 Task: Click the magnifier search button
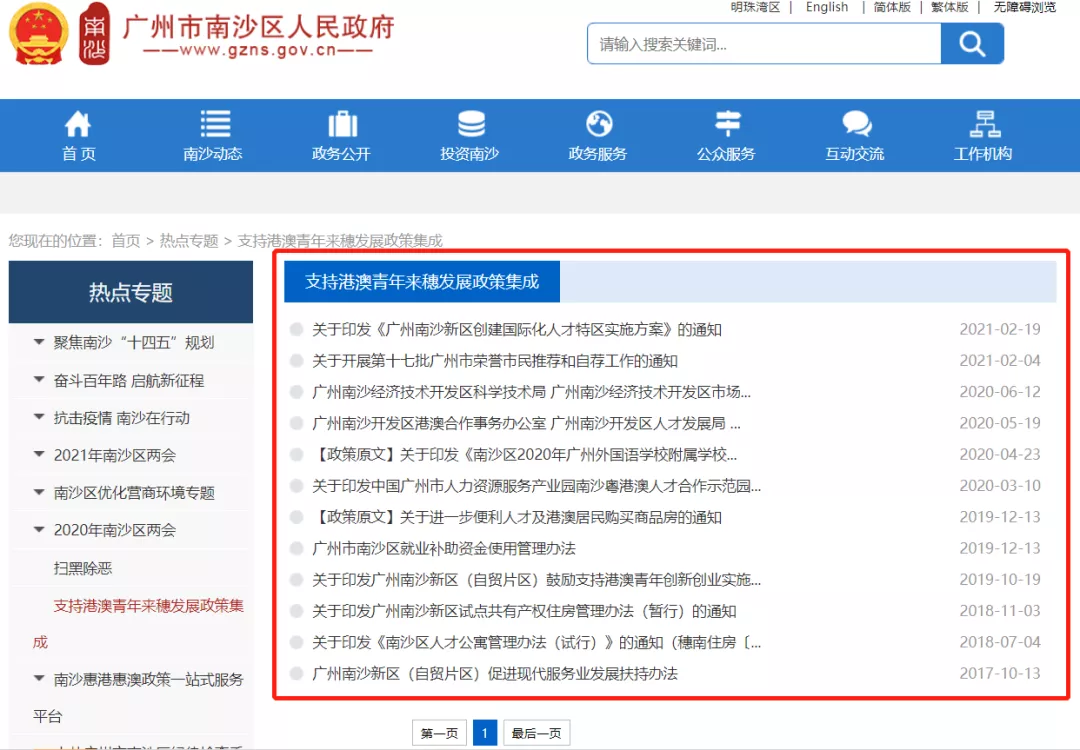coord(972,43)
